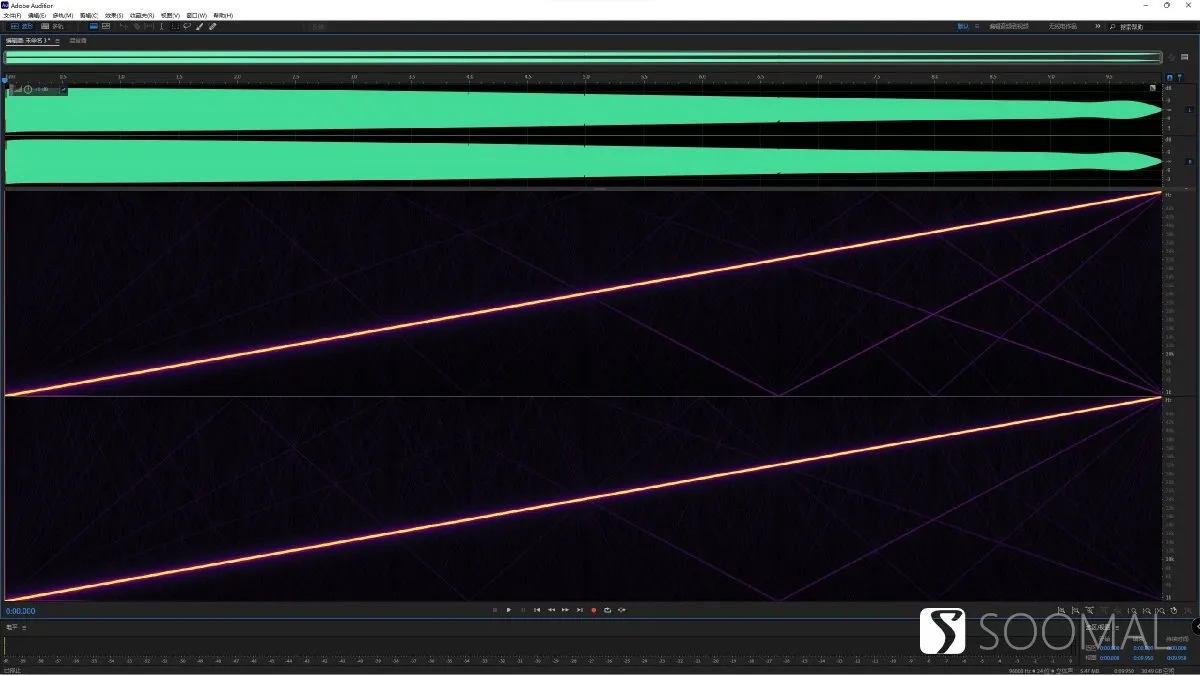Select the Spot Healing Brush tool
This screenshot has width=1200, height=675.
click(x=212, y=26)
